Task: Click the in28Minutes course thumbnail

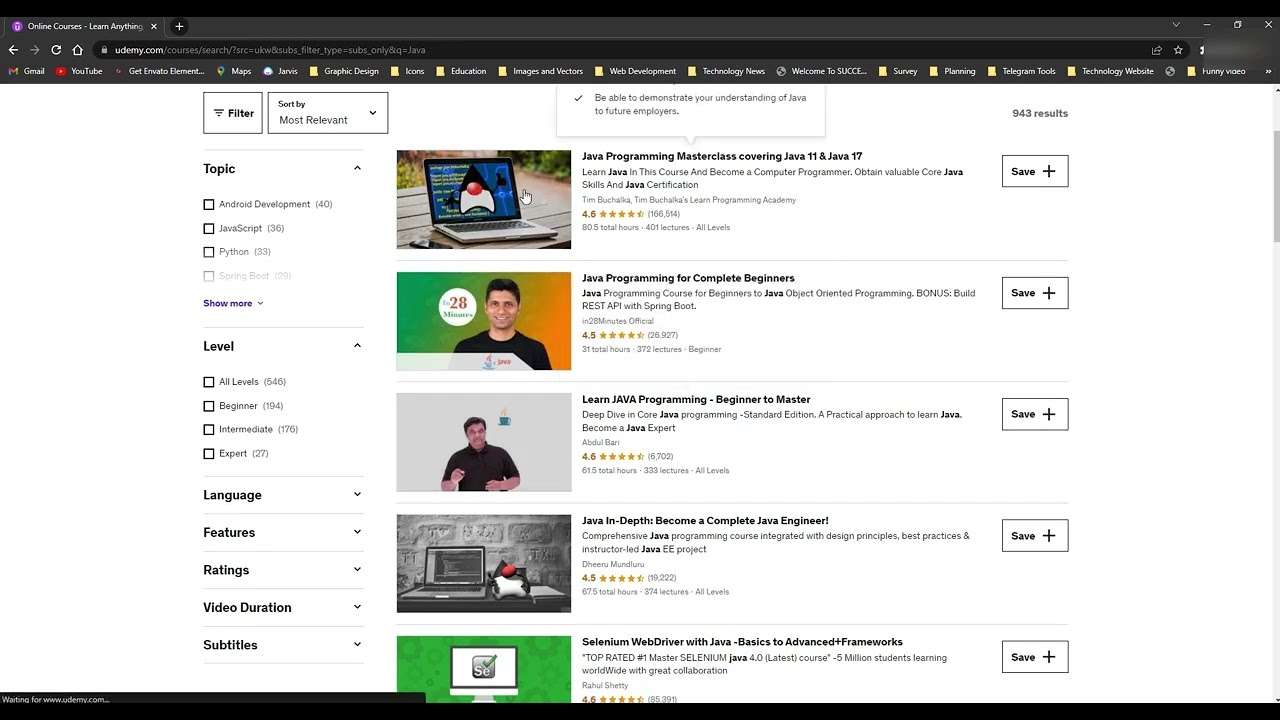Action: [x=484, y=321]
